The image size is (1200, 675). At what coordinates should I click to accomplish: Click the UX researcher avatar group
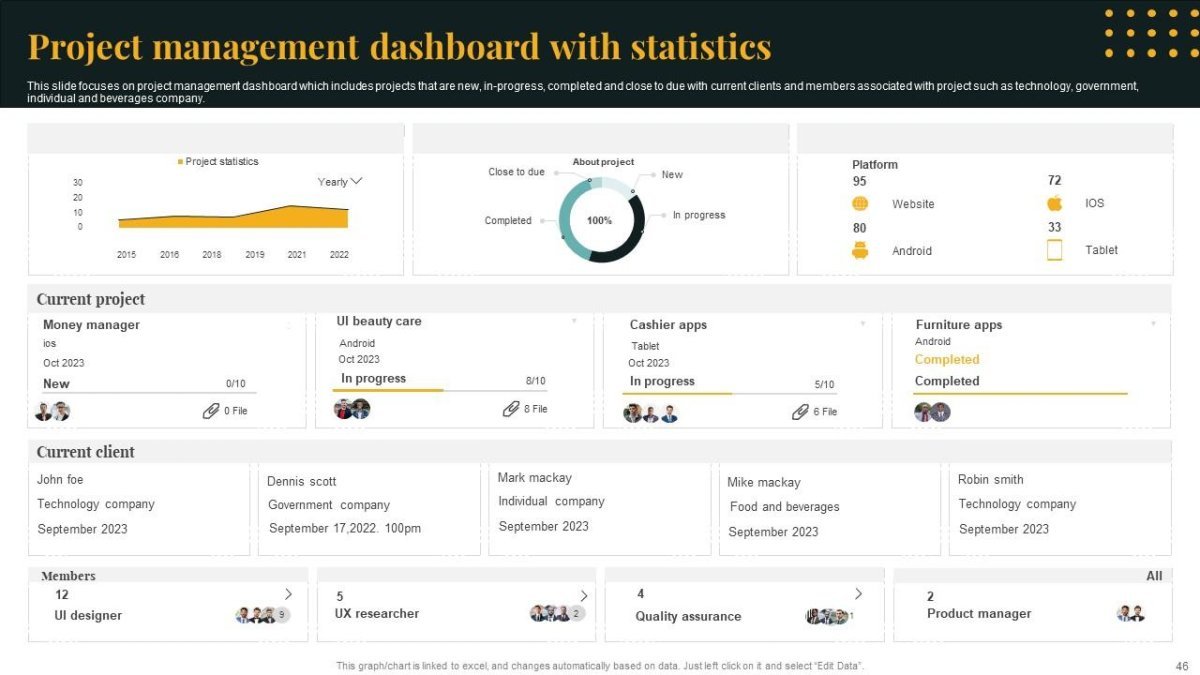coord(558,613)
